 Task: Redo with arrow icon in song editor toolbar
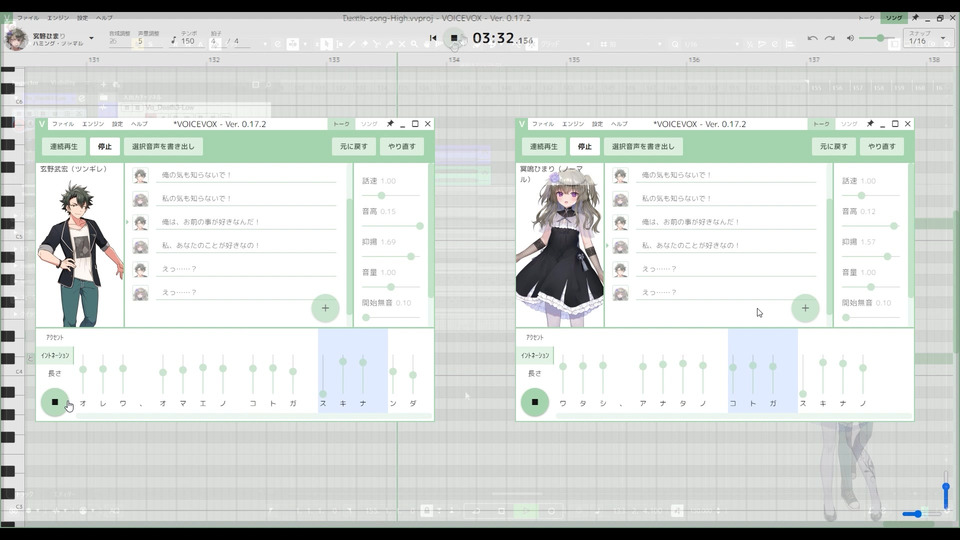tap(830, 38)
